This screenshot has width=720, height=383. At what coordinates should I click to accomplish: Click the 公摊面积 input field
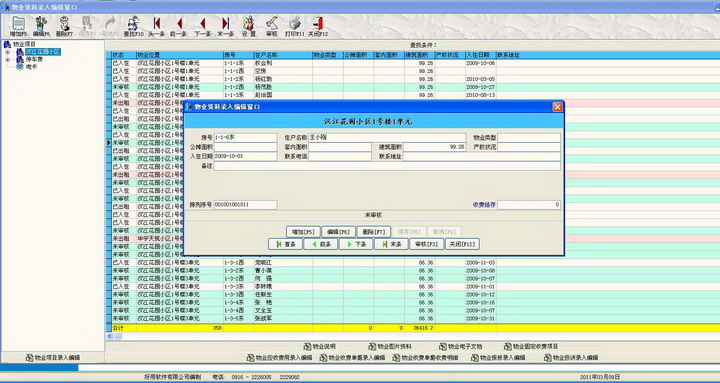[245, 147]
